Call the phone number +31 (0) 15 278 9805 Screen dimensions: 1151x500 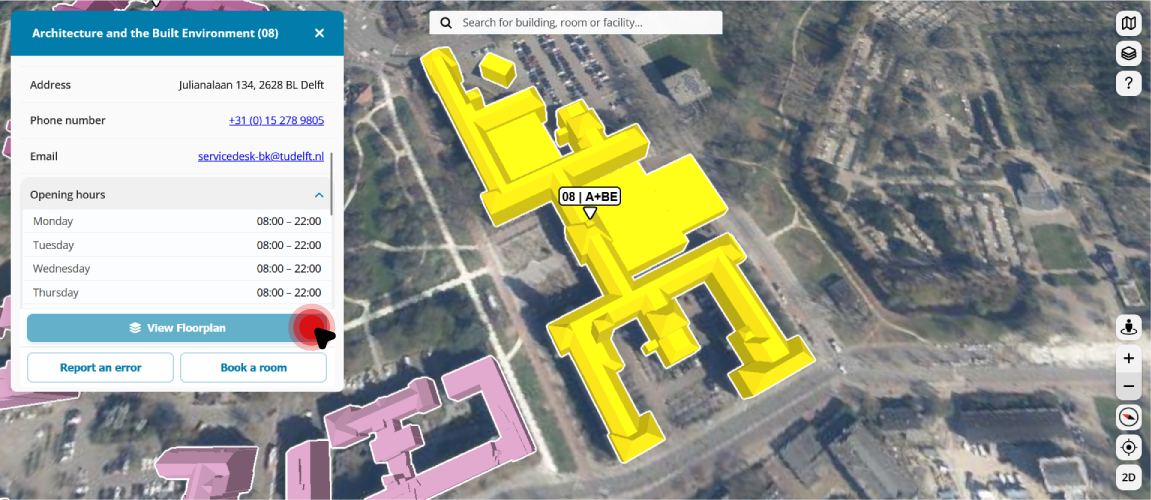(276, 120)
